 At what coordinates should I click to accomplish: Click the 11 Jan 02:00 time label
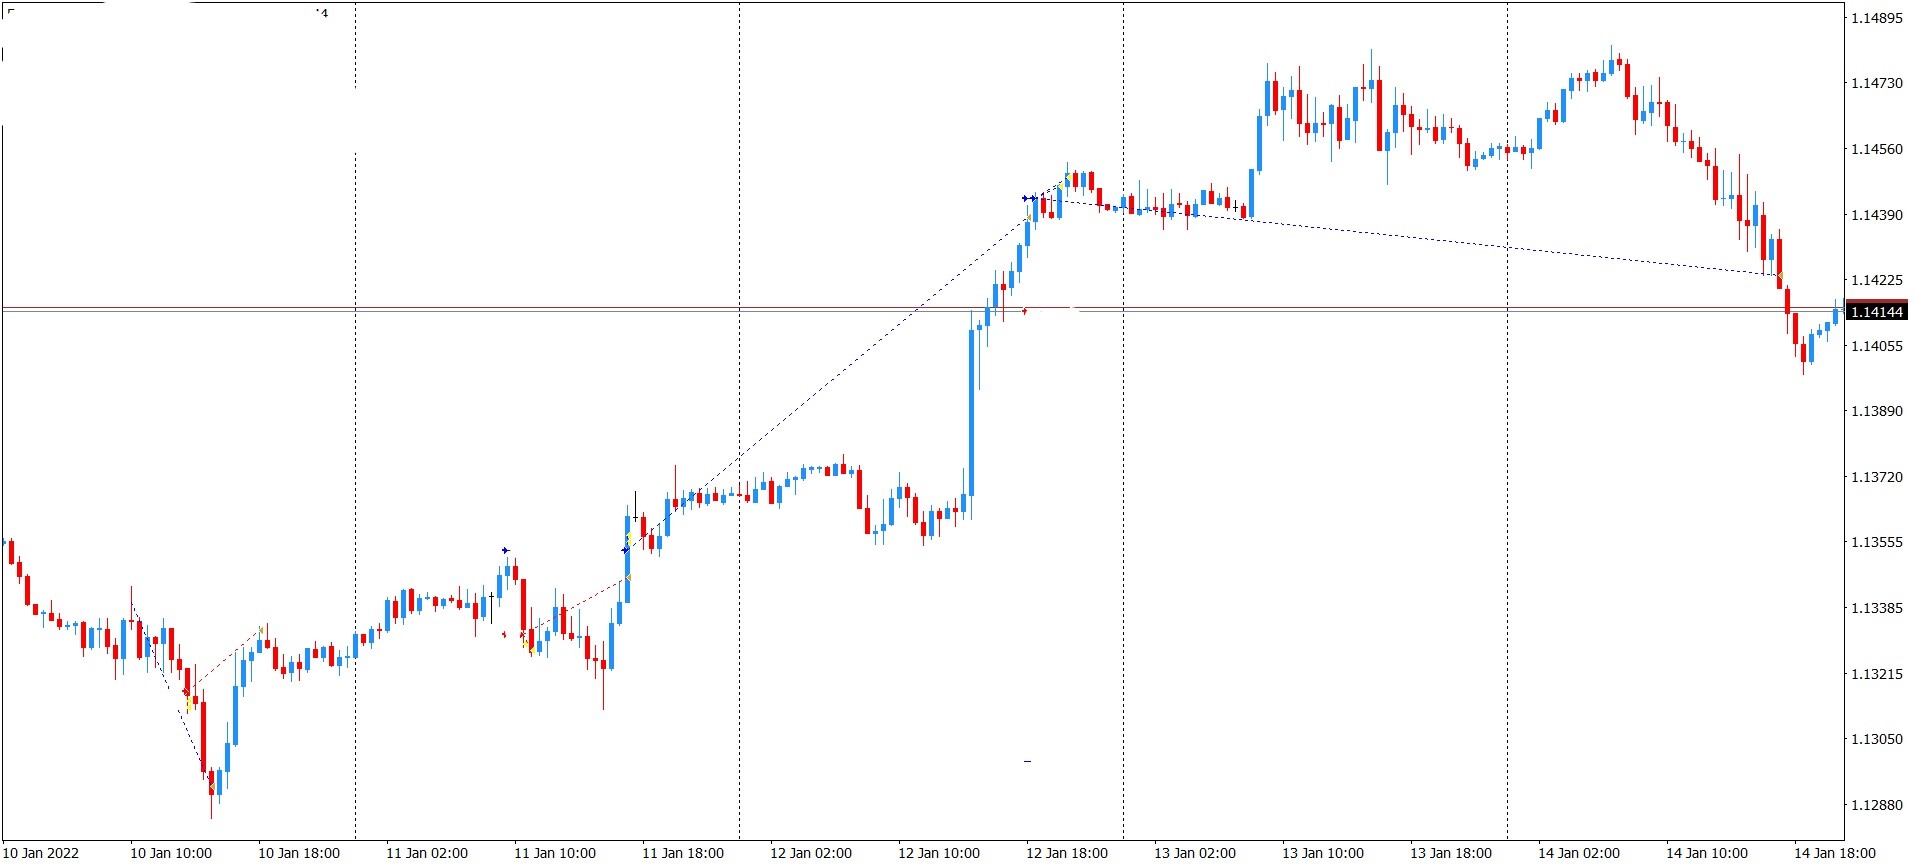[427, 853]
